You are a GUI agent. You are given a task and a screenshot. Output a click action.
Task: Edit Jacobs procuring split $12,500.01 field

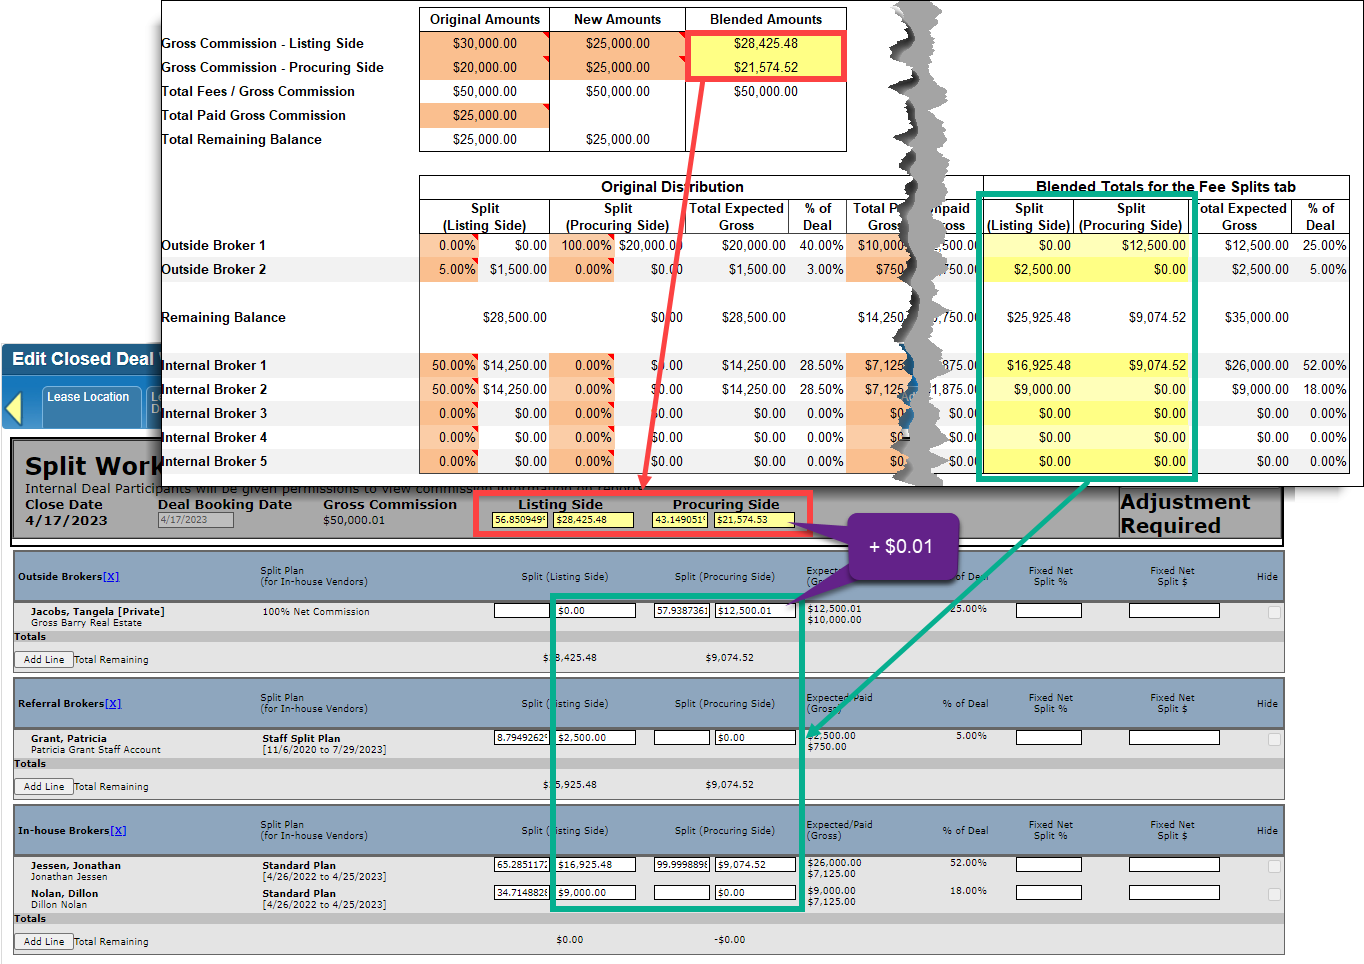pos(755,611)
